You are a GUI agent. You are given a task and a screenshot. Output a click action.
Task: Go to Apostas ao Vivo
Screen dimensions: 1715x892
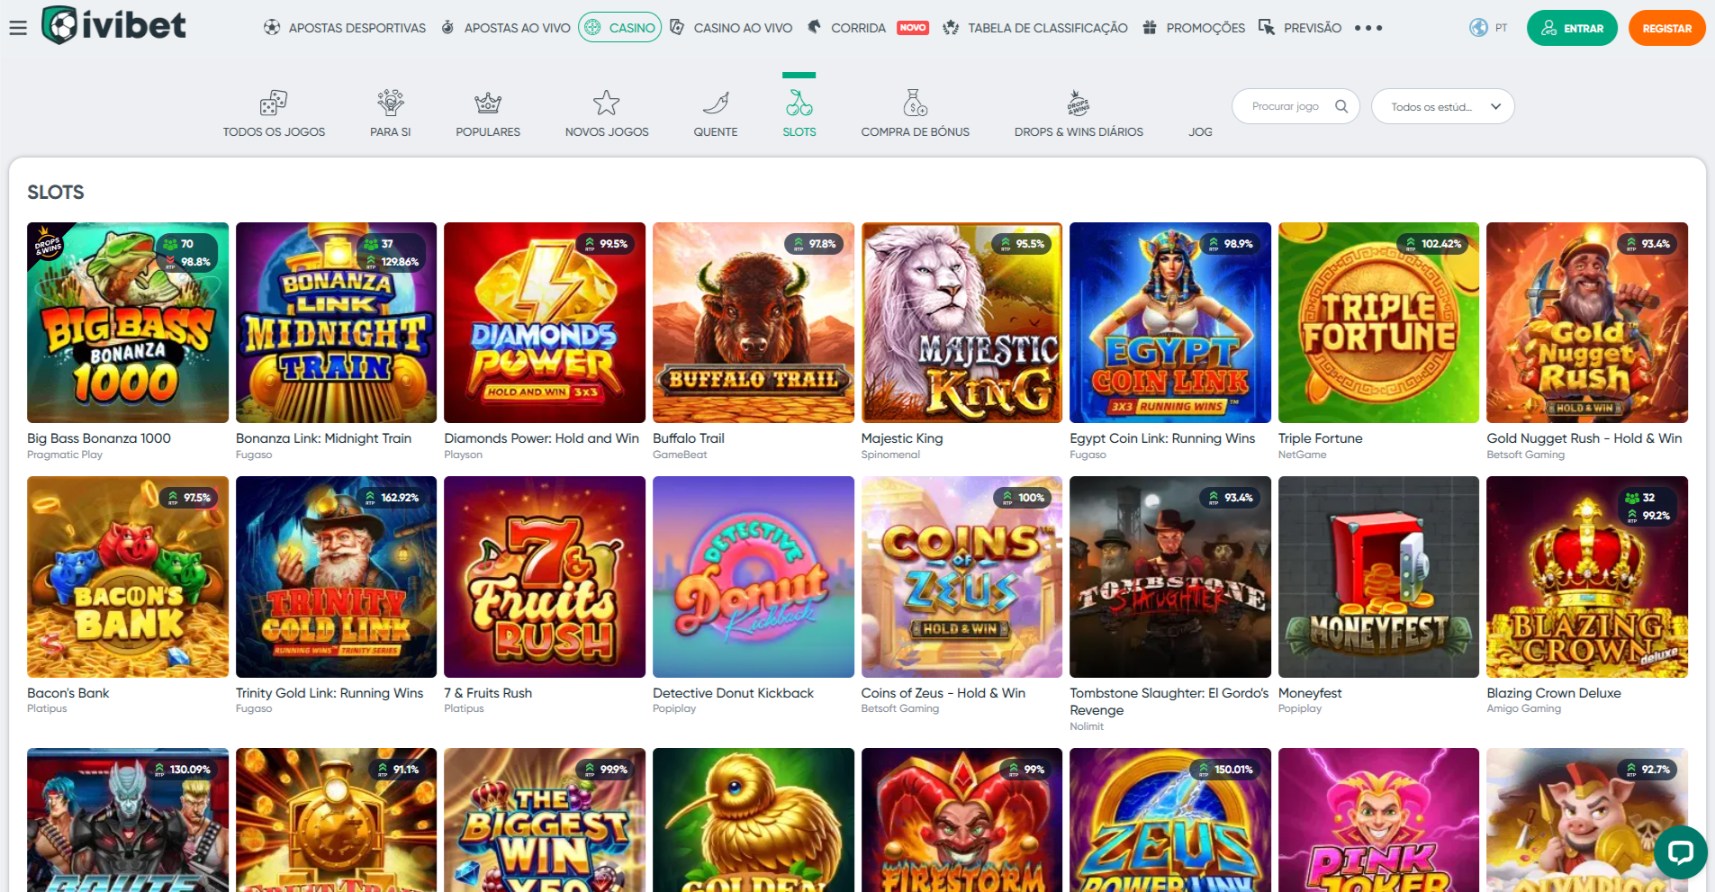pos(506,28)
